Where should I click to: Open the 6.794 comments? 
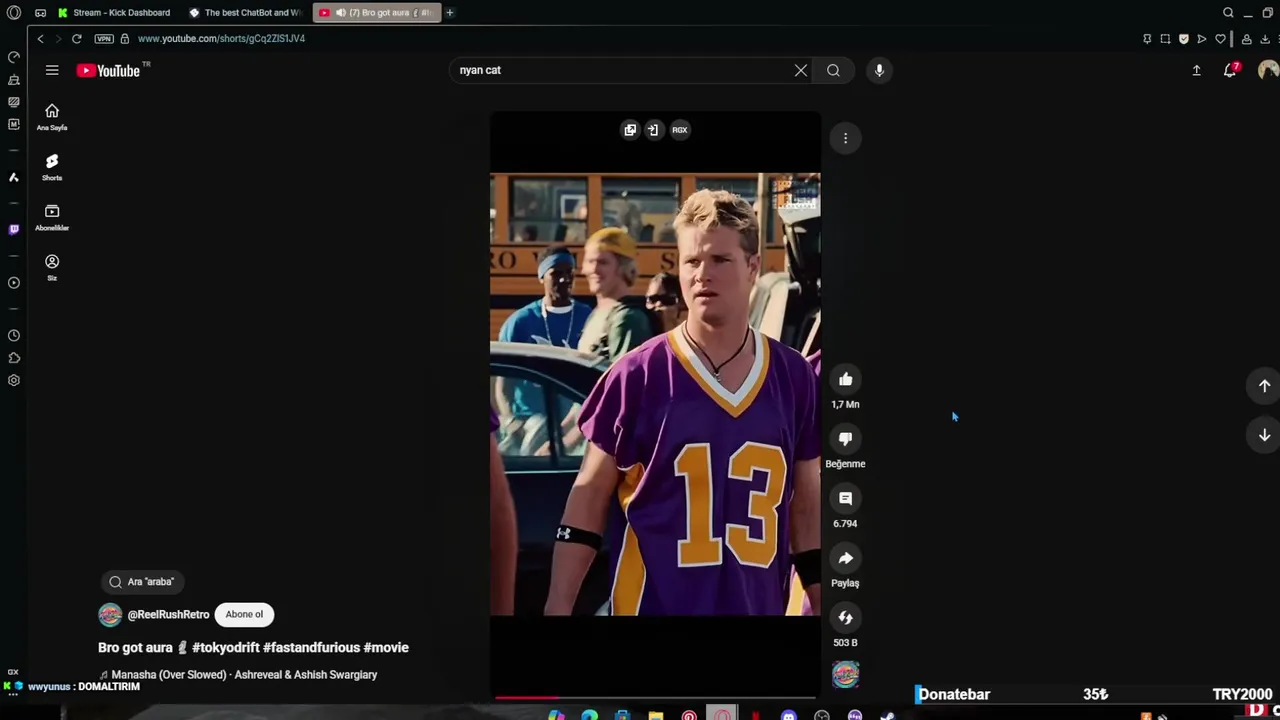click(845, 498)
